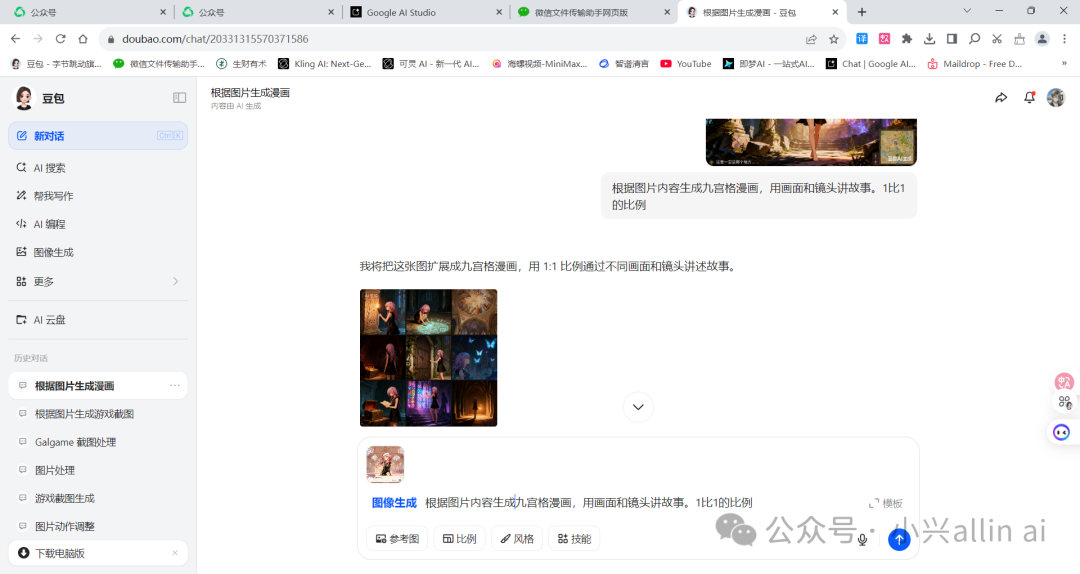Reload the page
This screenshot has height=574, width=1080.
coord(61,39)
